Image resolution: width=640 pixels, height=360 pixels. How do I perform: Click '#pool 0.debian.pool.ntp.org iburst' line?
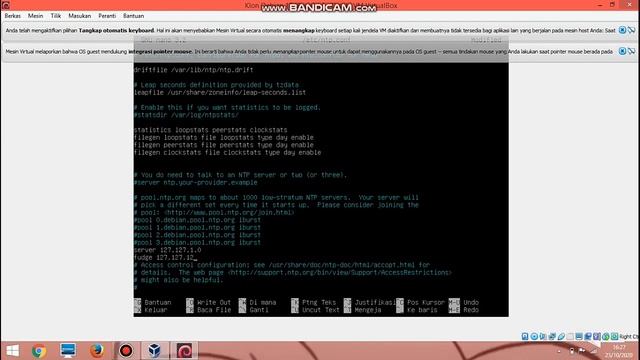click(197, 220)
